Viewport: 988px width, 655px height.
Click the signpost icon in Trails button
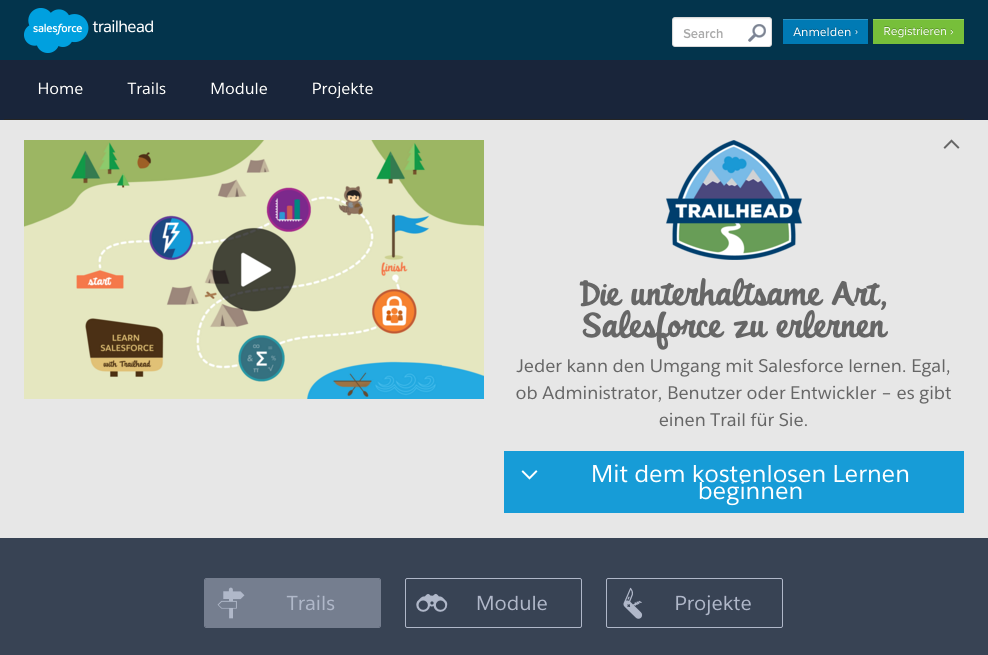coord(231,603)
